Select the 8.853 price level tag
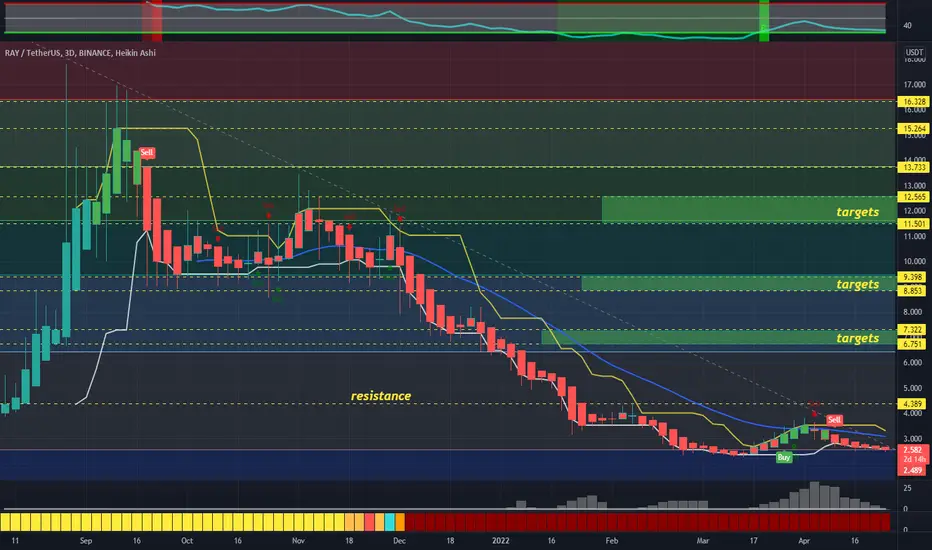The height and width of the screenshot is (550, 932). [x=914, y=291]
